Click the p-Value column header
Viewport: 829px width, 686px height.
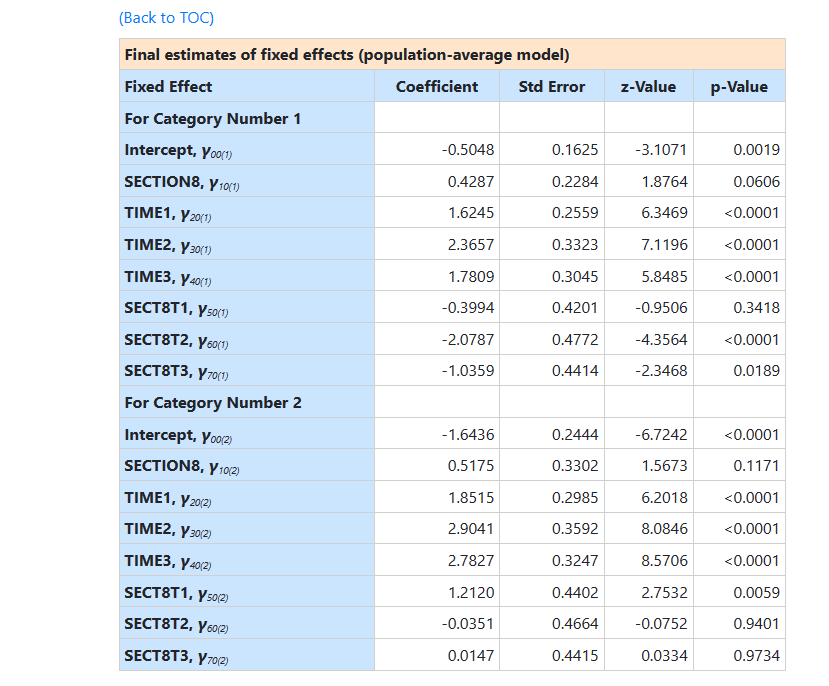(x=739, y=87)
